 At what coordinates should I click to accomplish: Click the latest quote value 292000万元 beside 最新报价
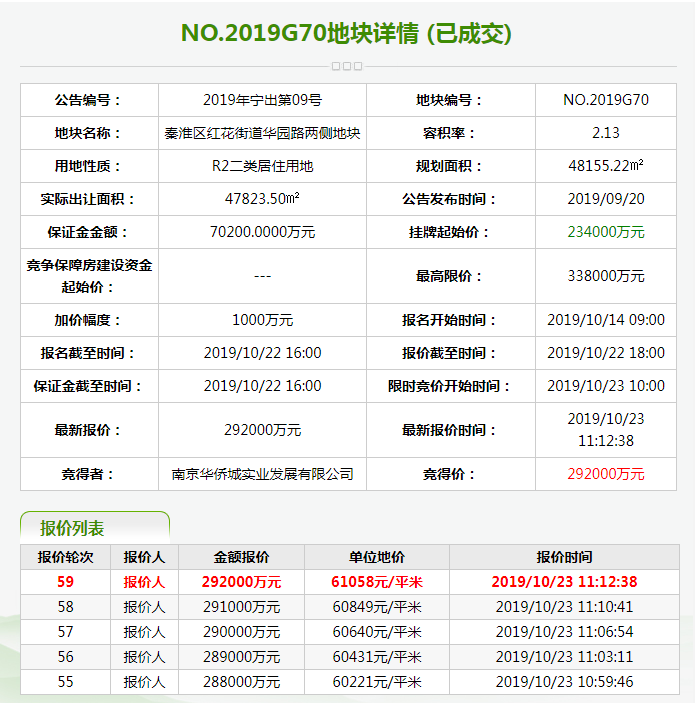[262, 430]
